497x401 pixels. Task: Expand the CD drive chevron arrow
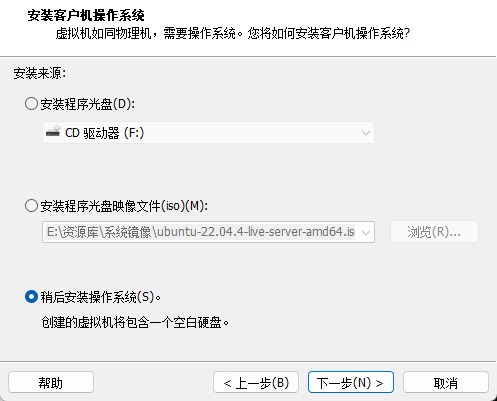(366, 133)
